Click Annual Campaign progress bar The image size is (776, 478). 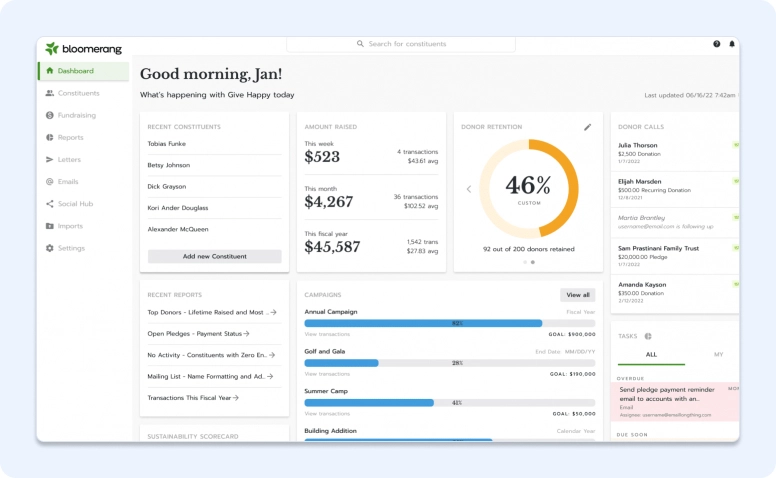pos(450,323)
